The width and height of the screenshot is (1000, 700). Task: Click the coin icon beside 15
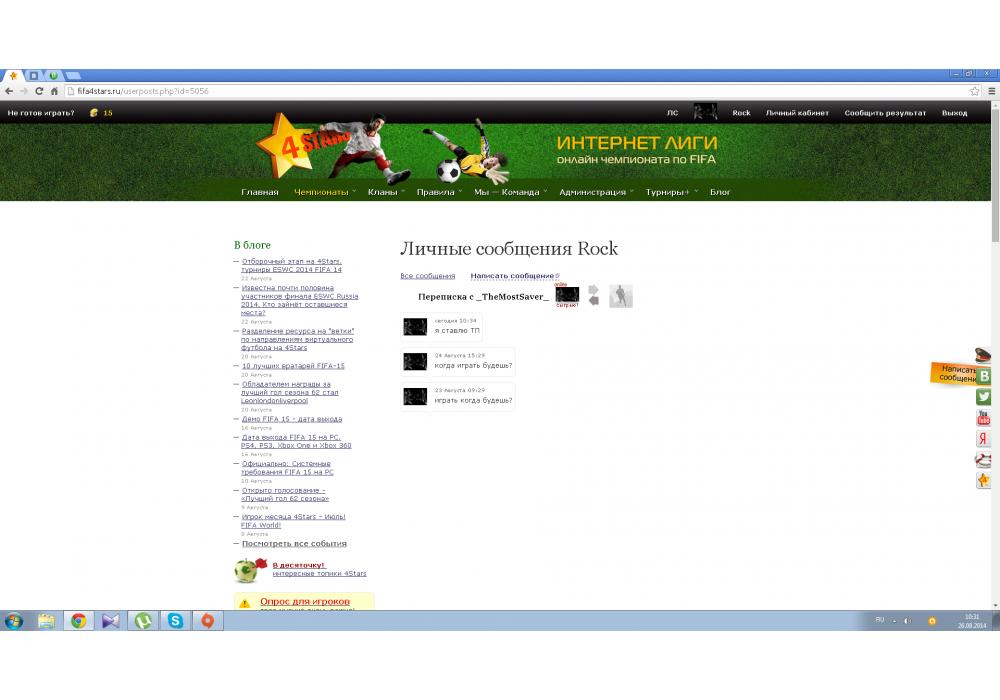tap(94, 113)
